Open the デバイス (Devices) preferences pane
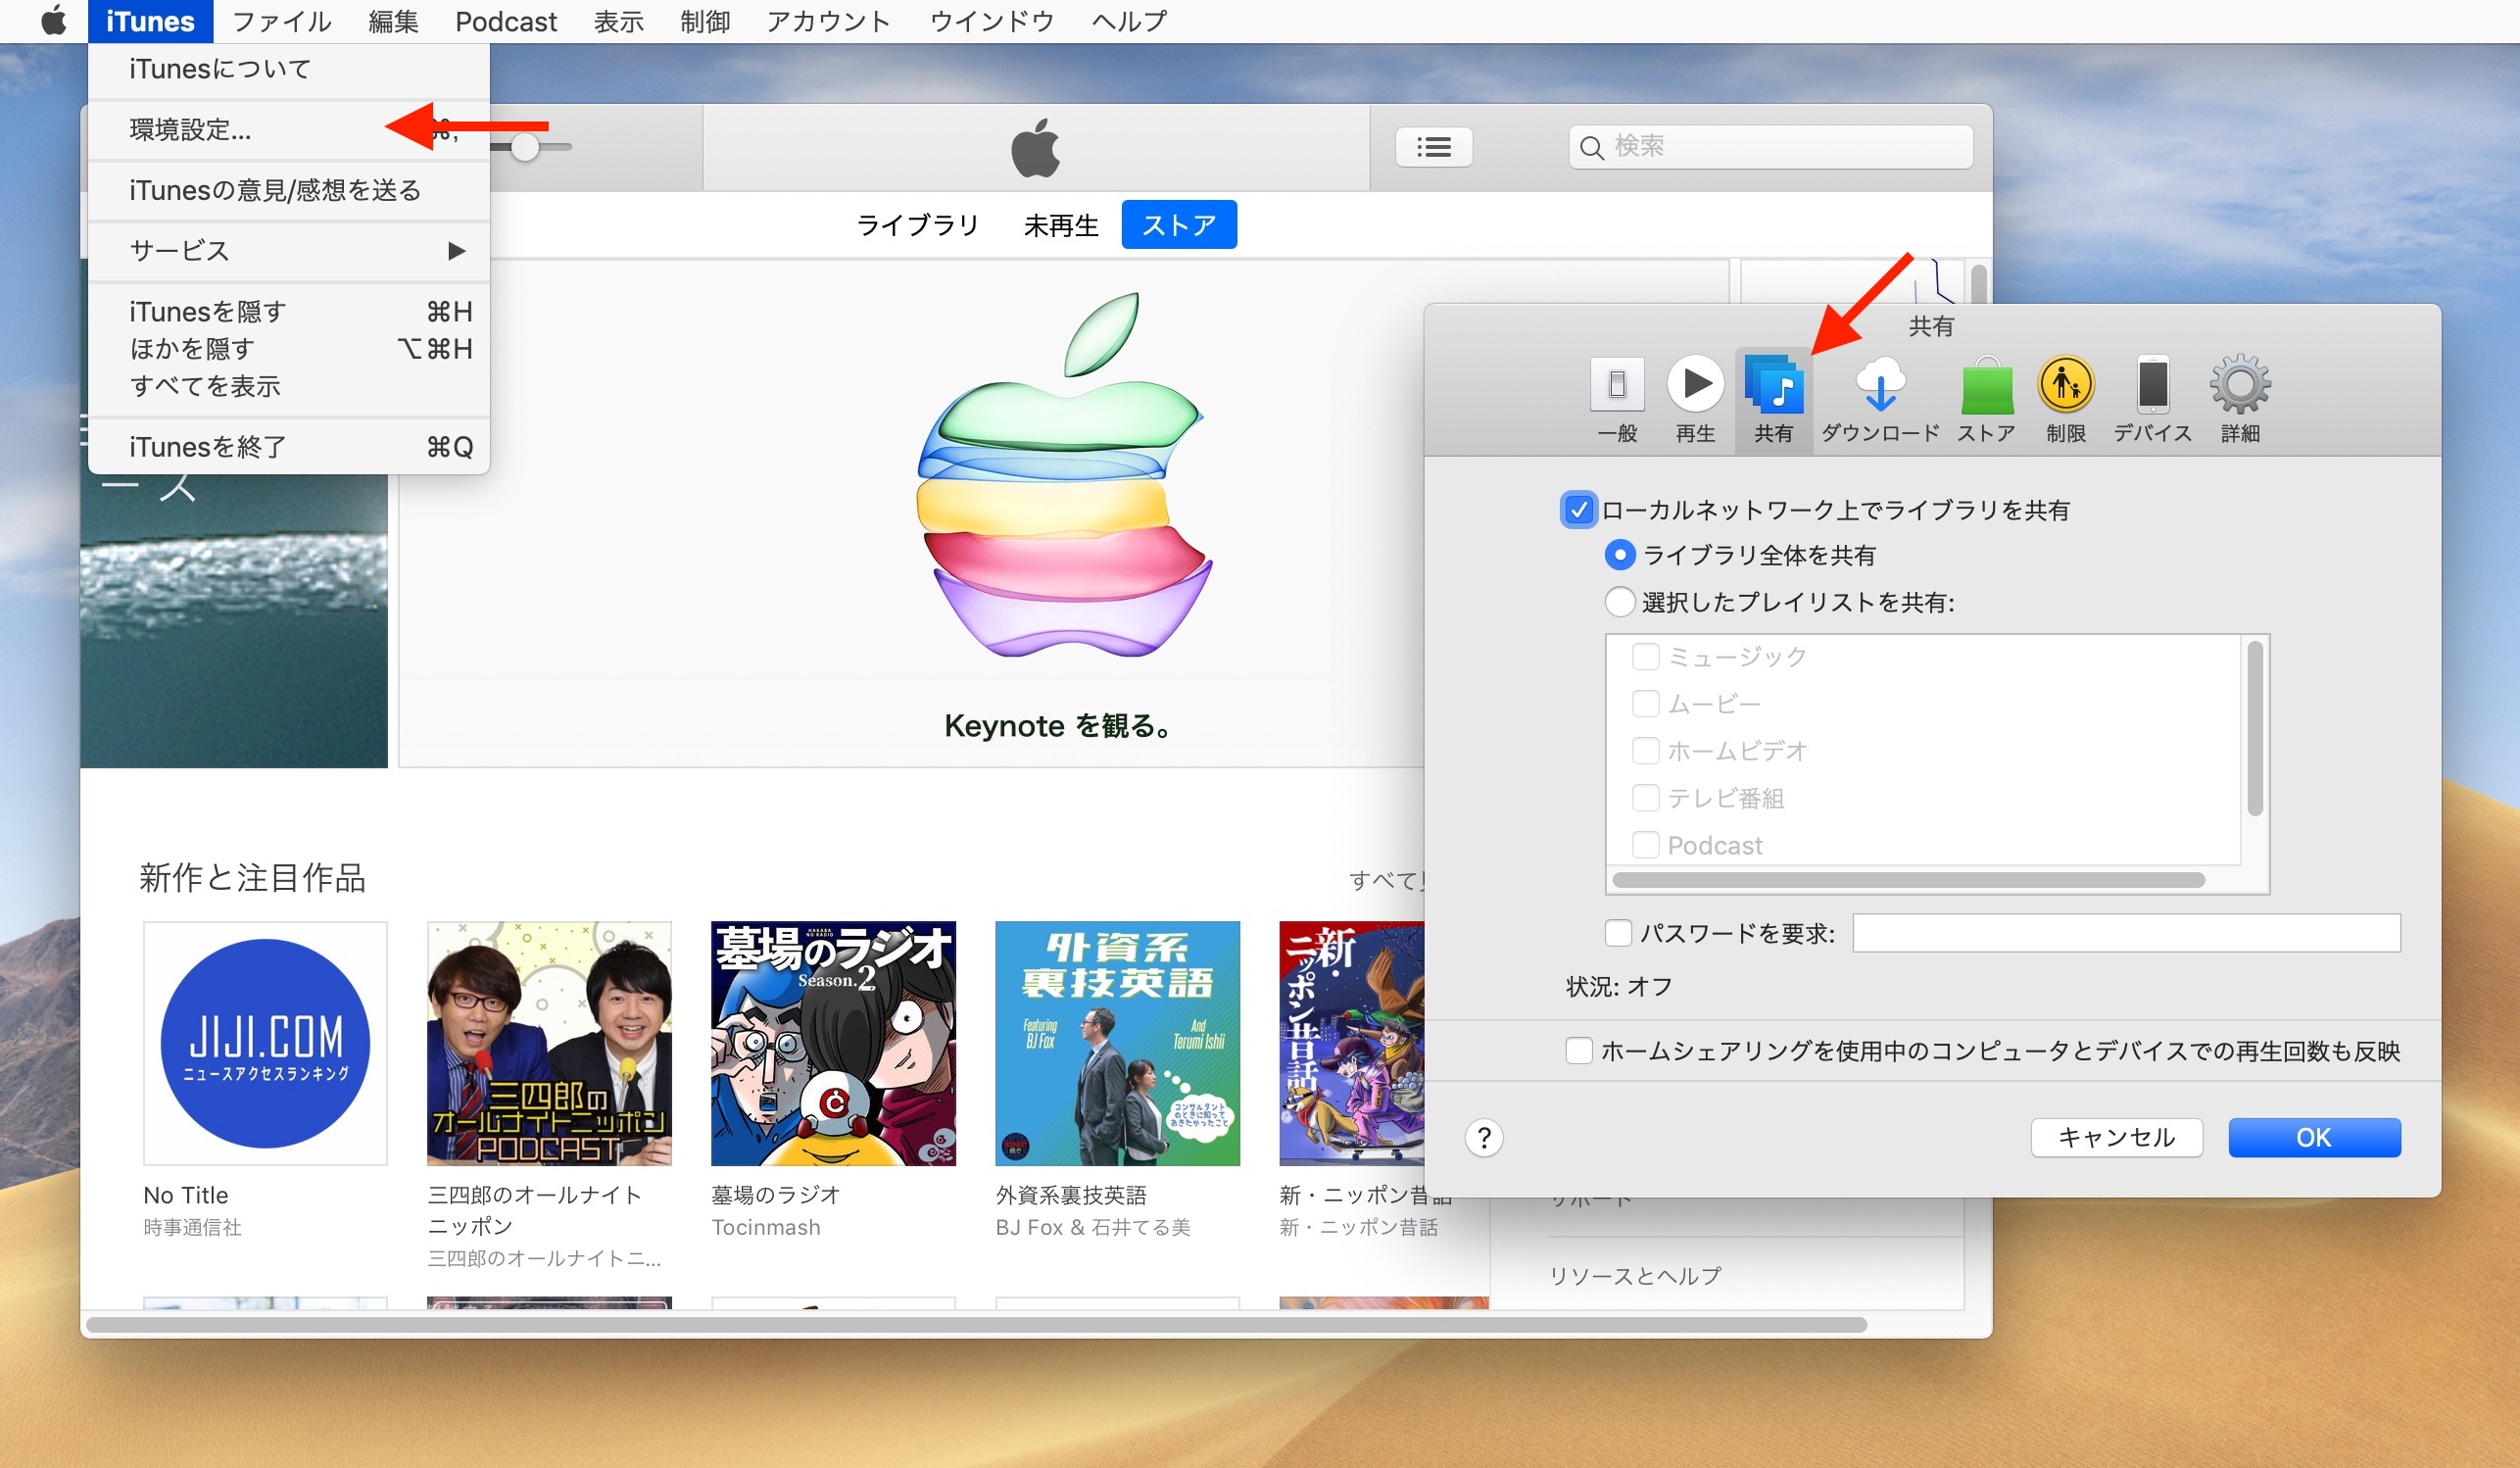 (2152, 400)
